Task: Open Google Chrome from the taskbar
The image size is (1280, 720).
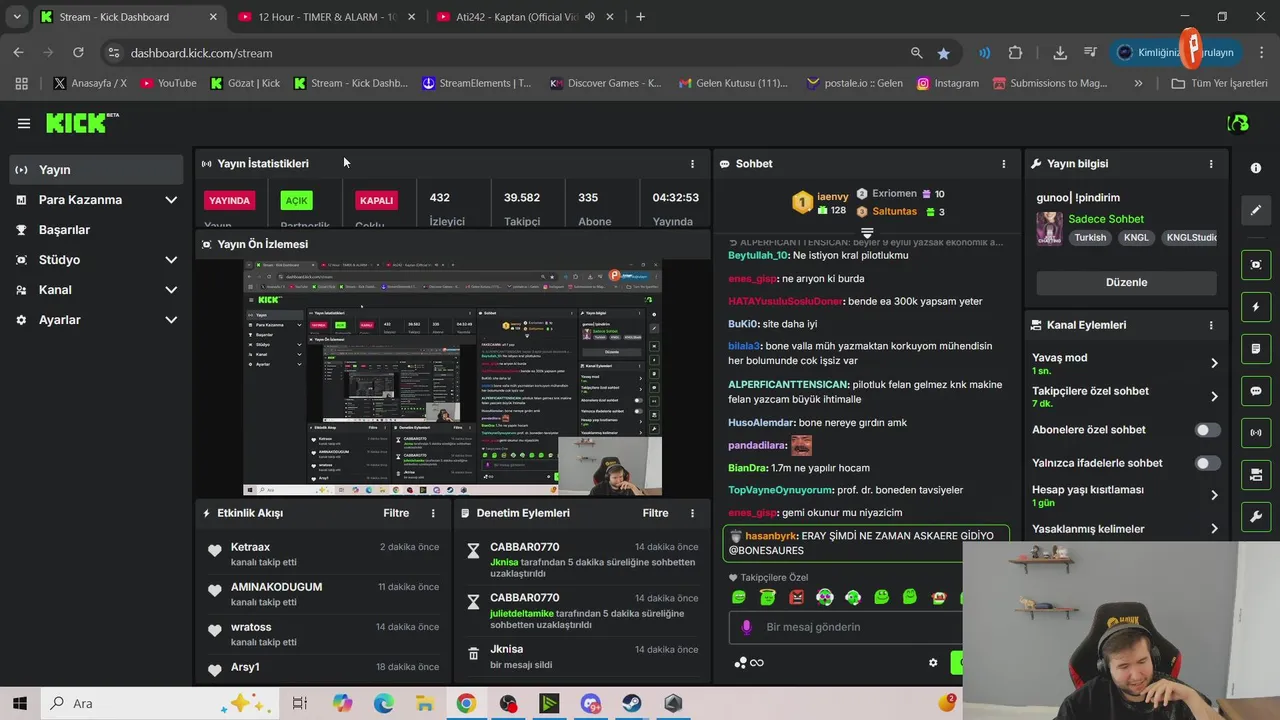Action: (x=466, y=703)
